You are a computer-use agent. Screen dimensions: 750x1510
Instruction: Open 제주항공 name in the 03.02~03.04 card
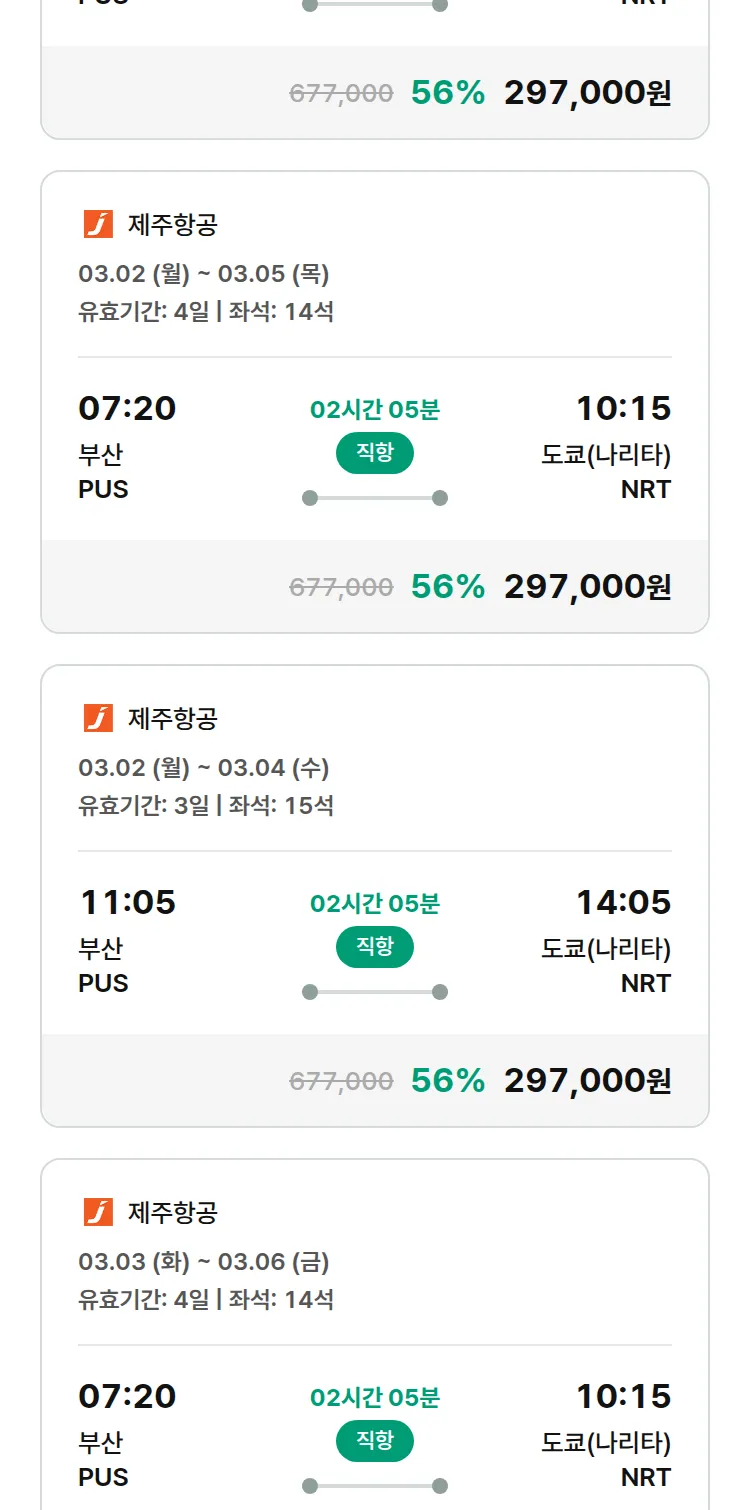[x=173, y=719]
